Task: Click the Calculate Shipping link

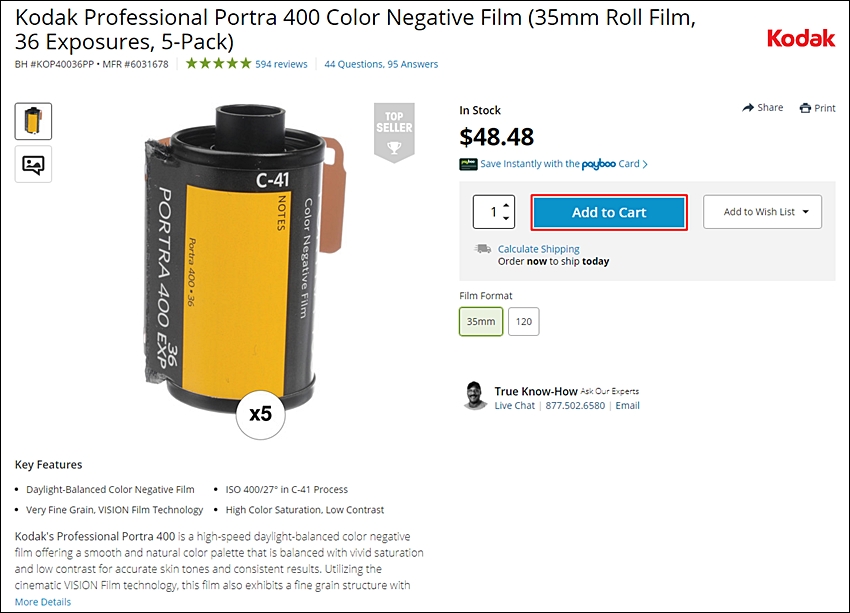Action: click(x=538, y=249)
